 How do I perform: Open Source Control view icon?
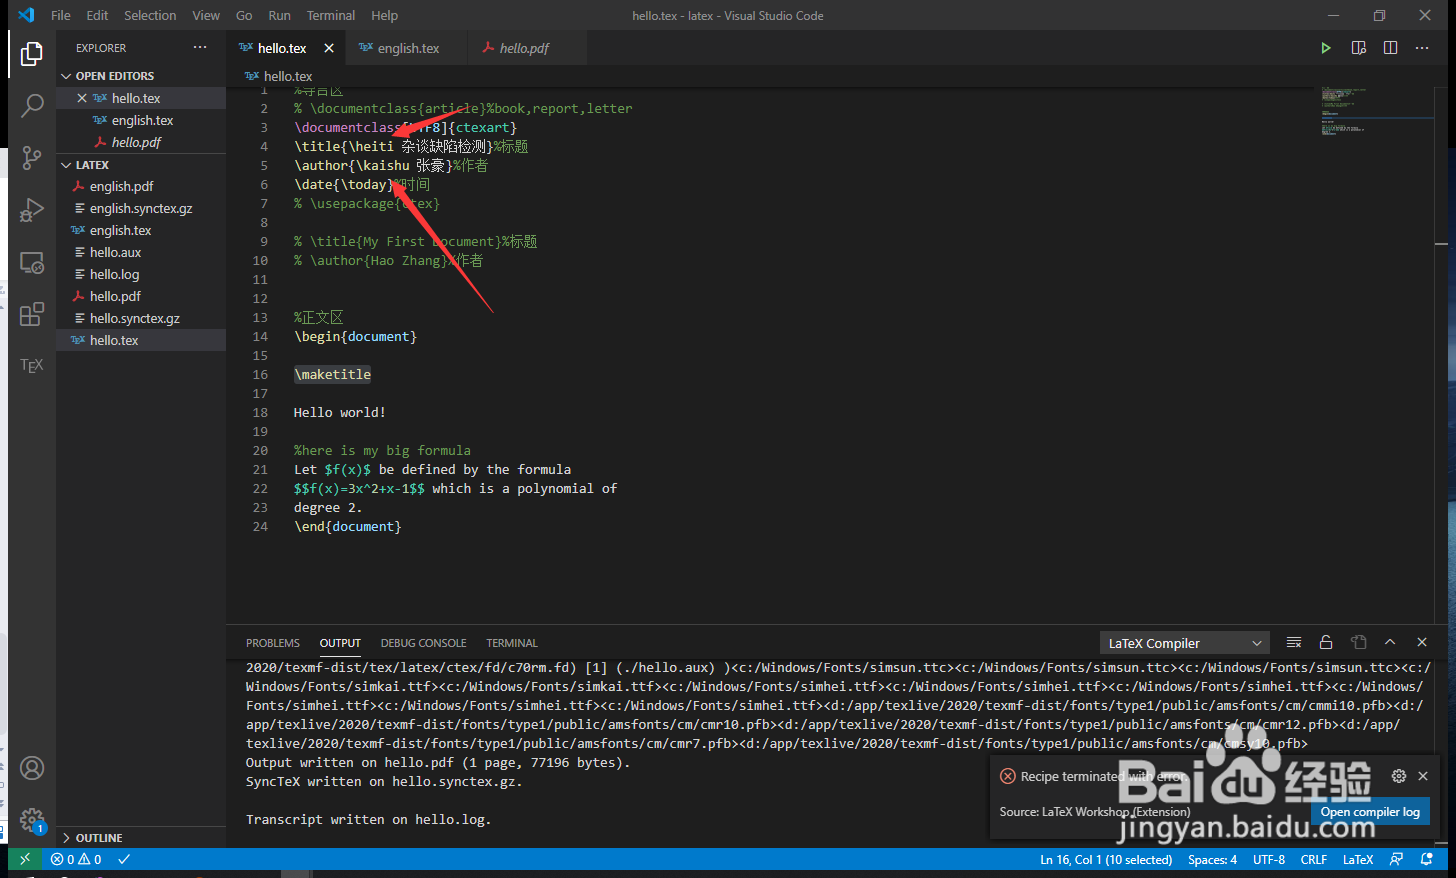coord(32,157)
